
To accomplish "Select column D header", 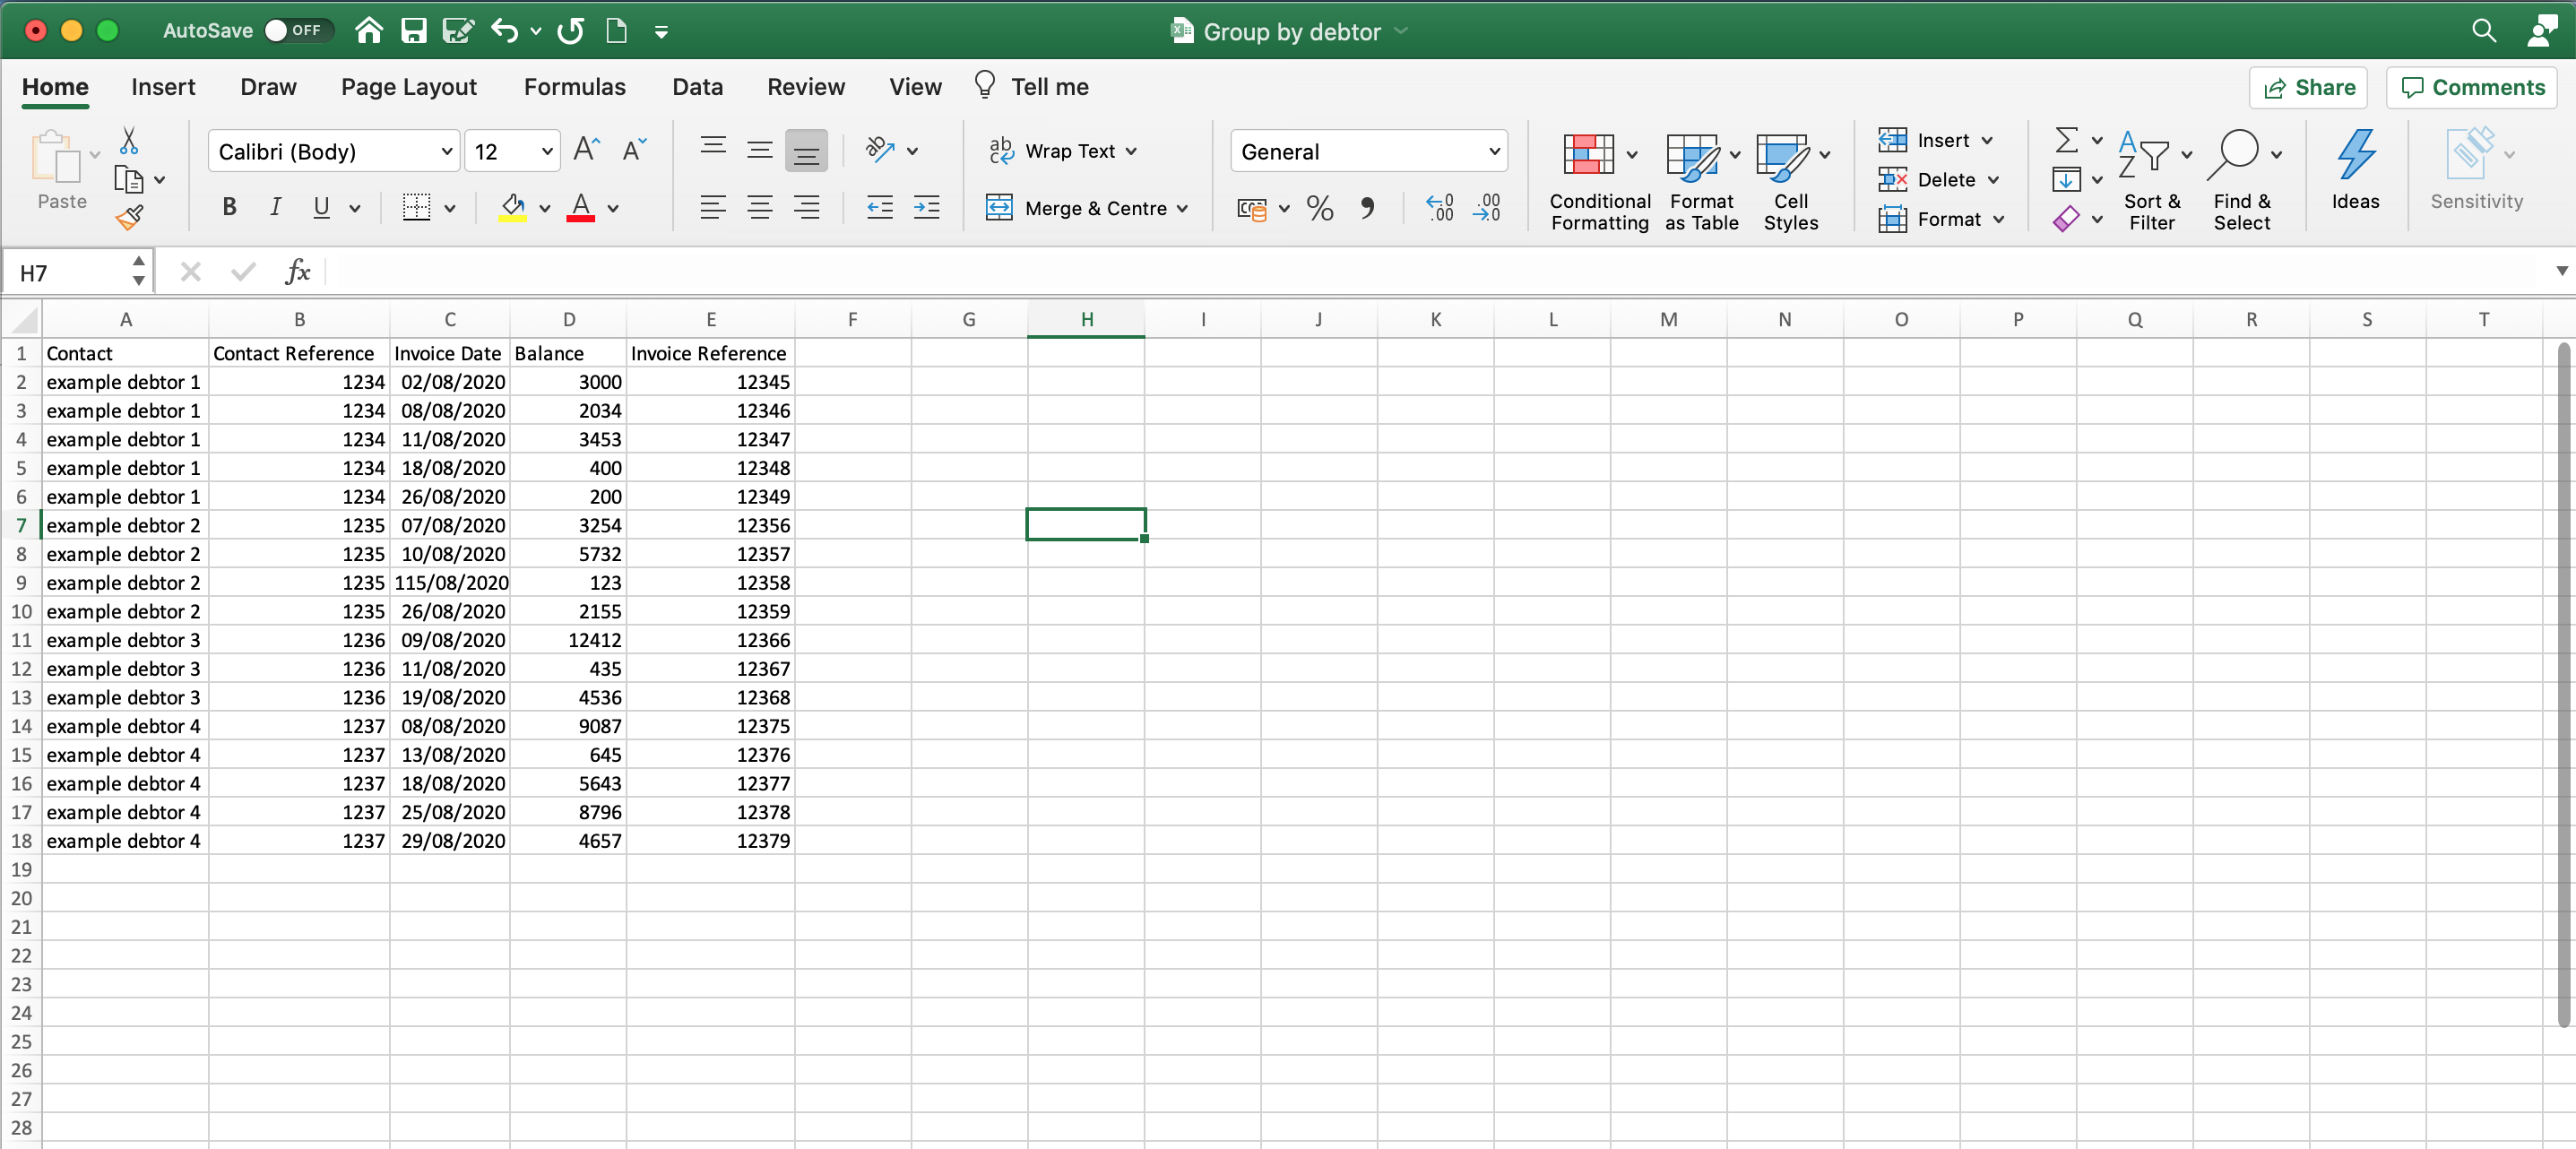I will click(568, 319).
